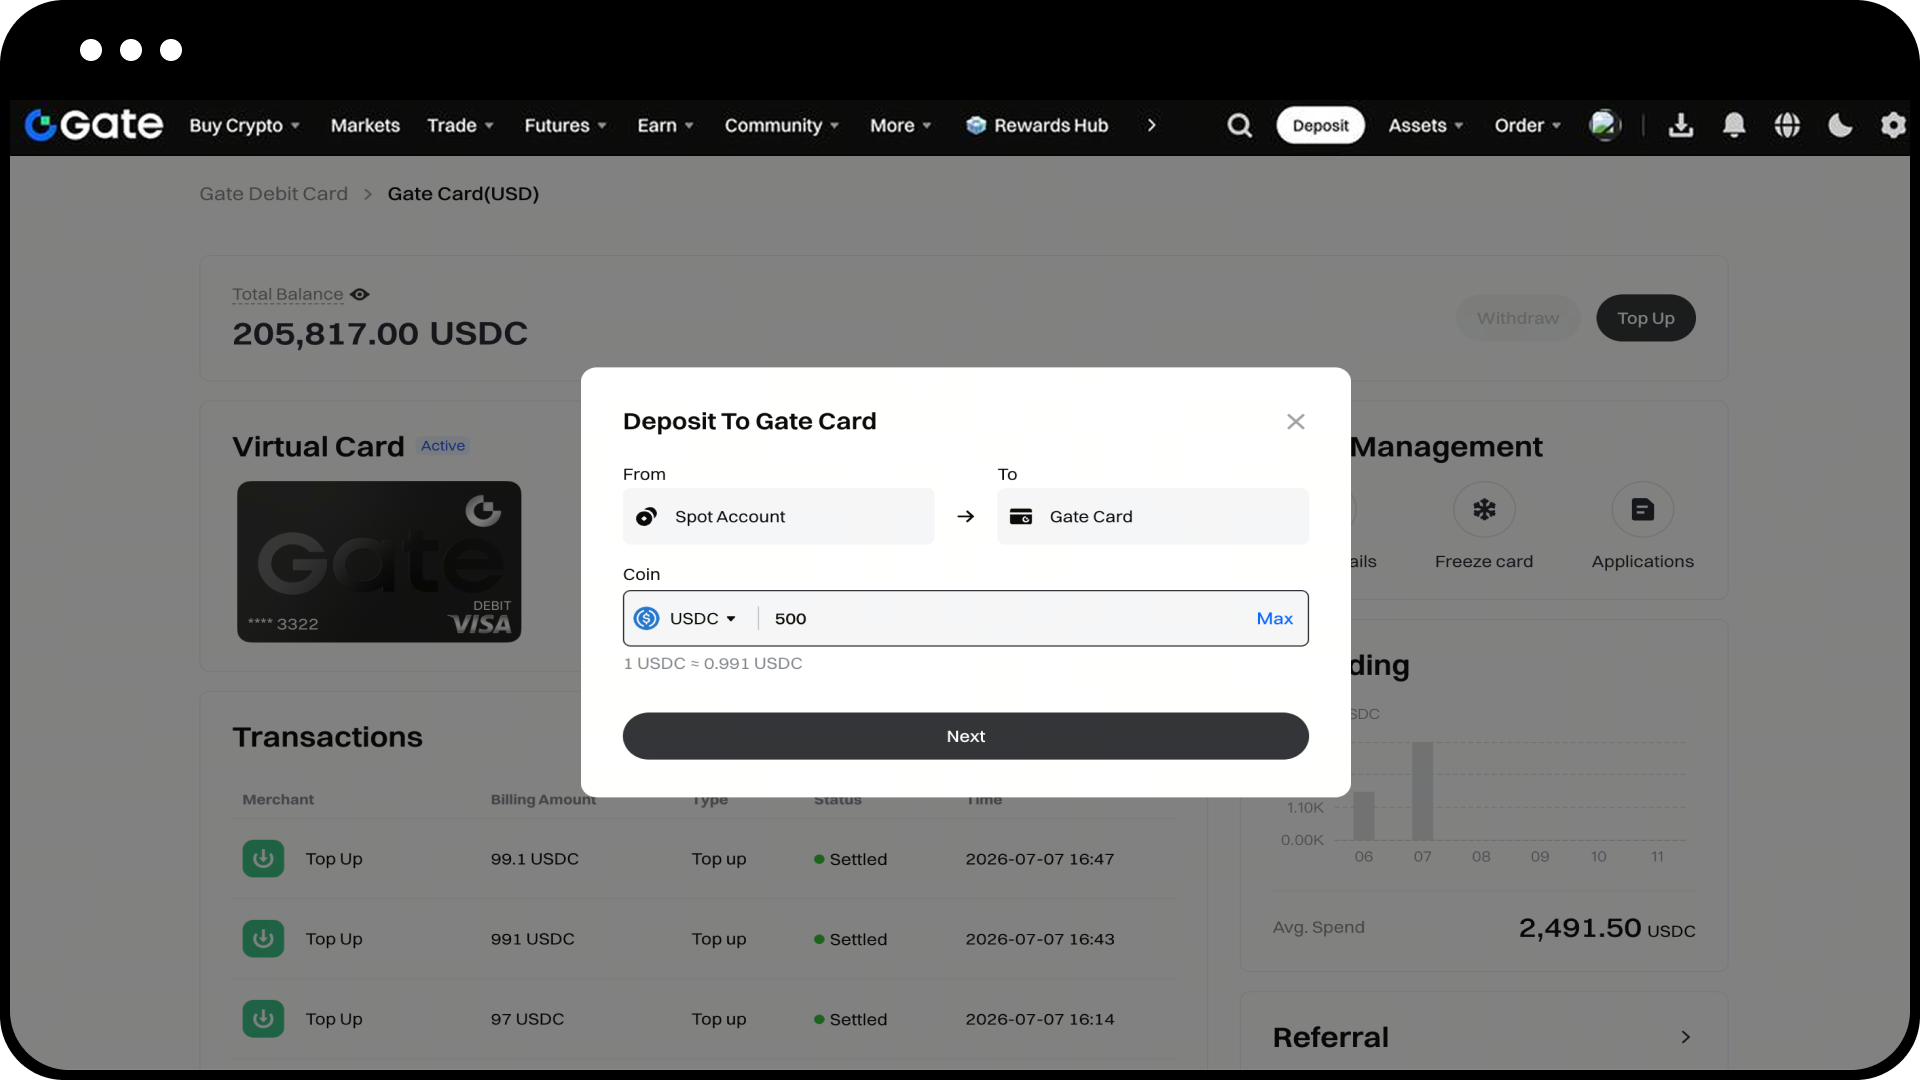Toggle Total Balance visibility eye icon
Image resolution: width=1920 pixels, height=1080 pixels.
click(x=360, y=294)
